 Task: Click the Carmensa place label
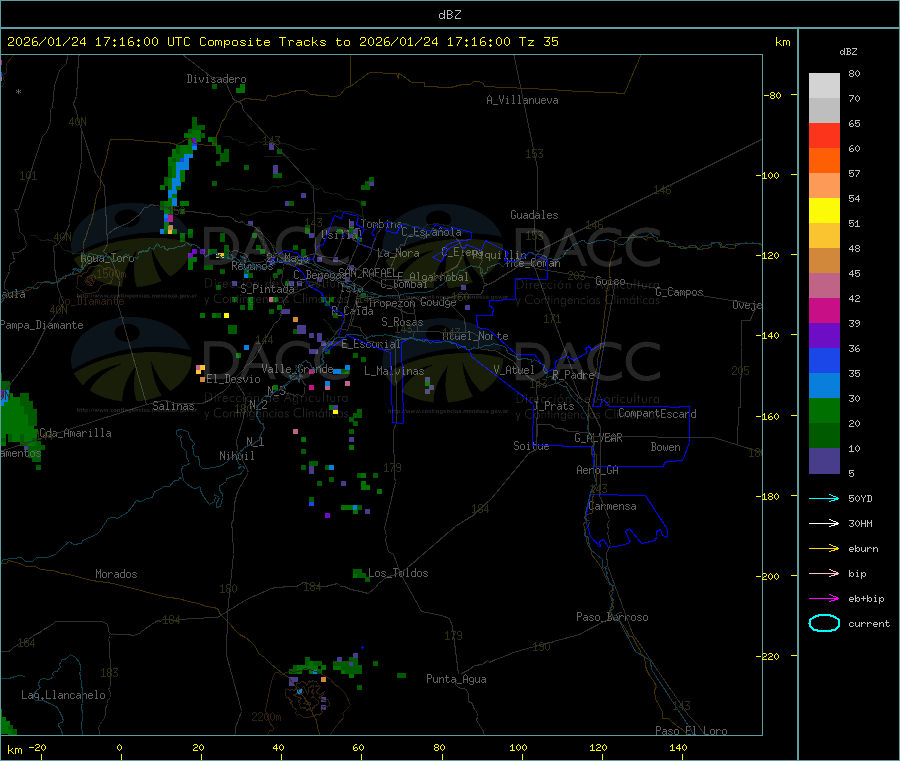coord(612,506)
